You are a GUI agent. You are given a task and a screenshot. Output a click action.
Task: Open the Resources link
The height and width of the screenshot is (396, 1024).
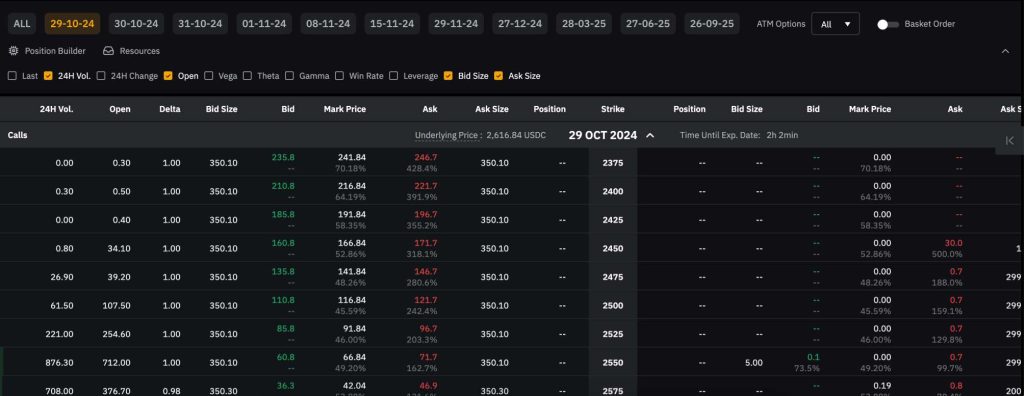[x=140, y=50]
